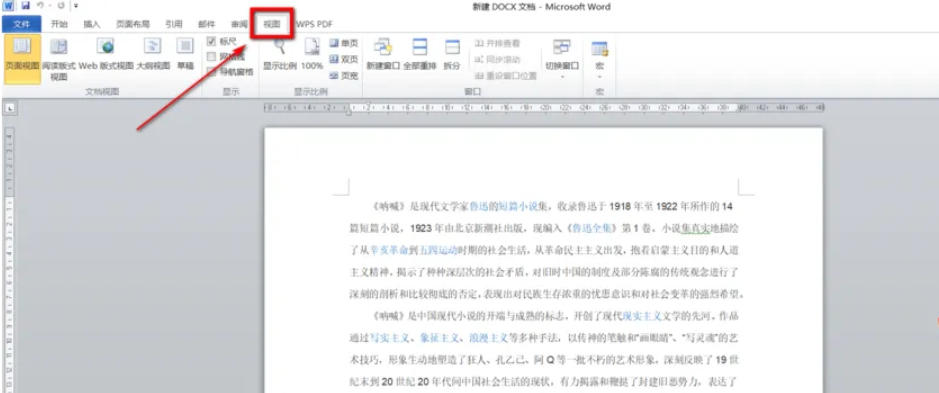Open the 浪漫主义 hyperlink
The width and height of the screenshot is (939, 393).
coord(489,337)
